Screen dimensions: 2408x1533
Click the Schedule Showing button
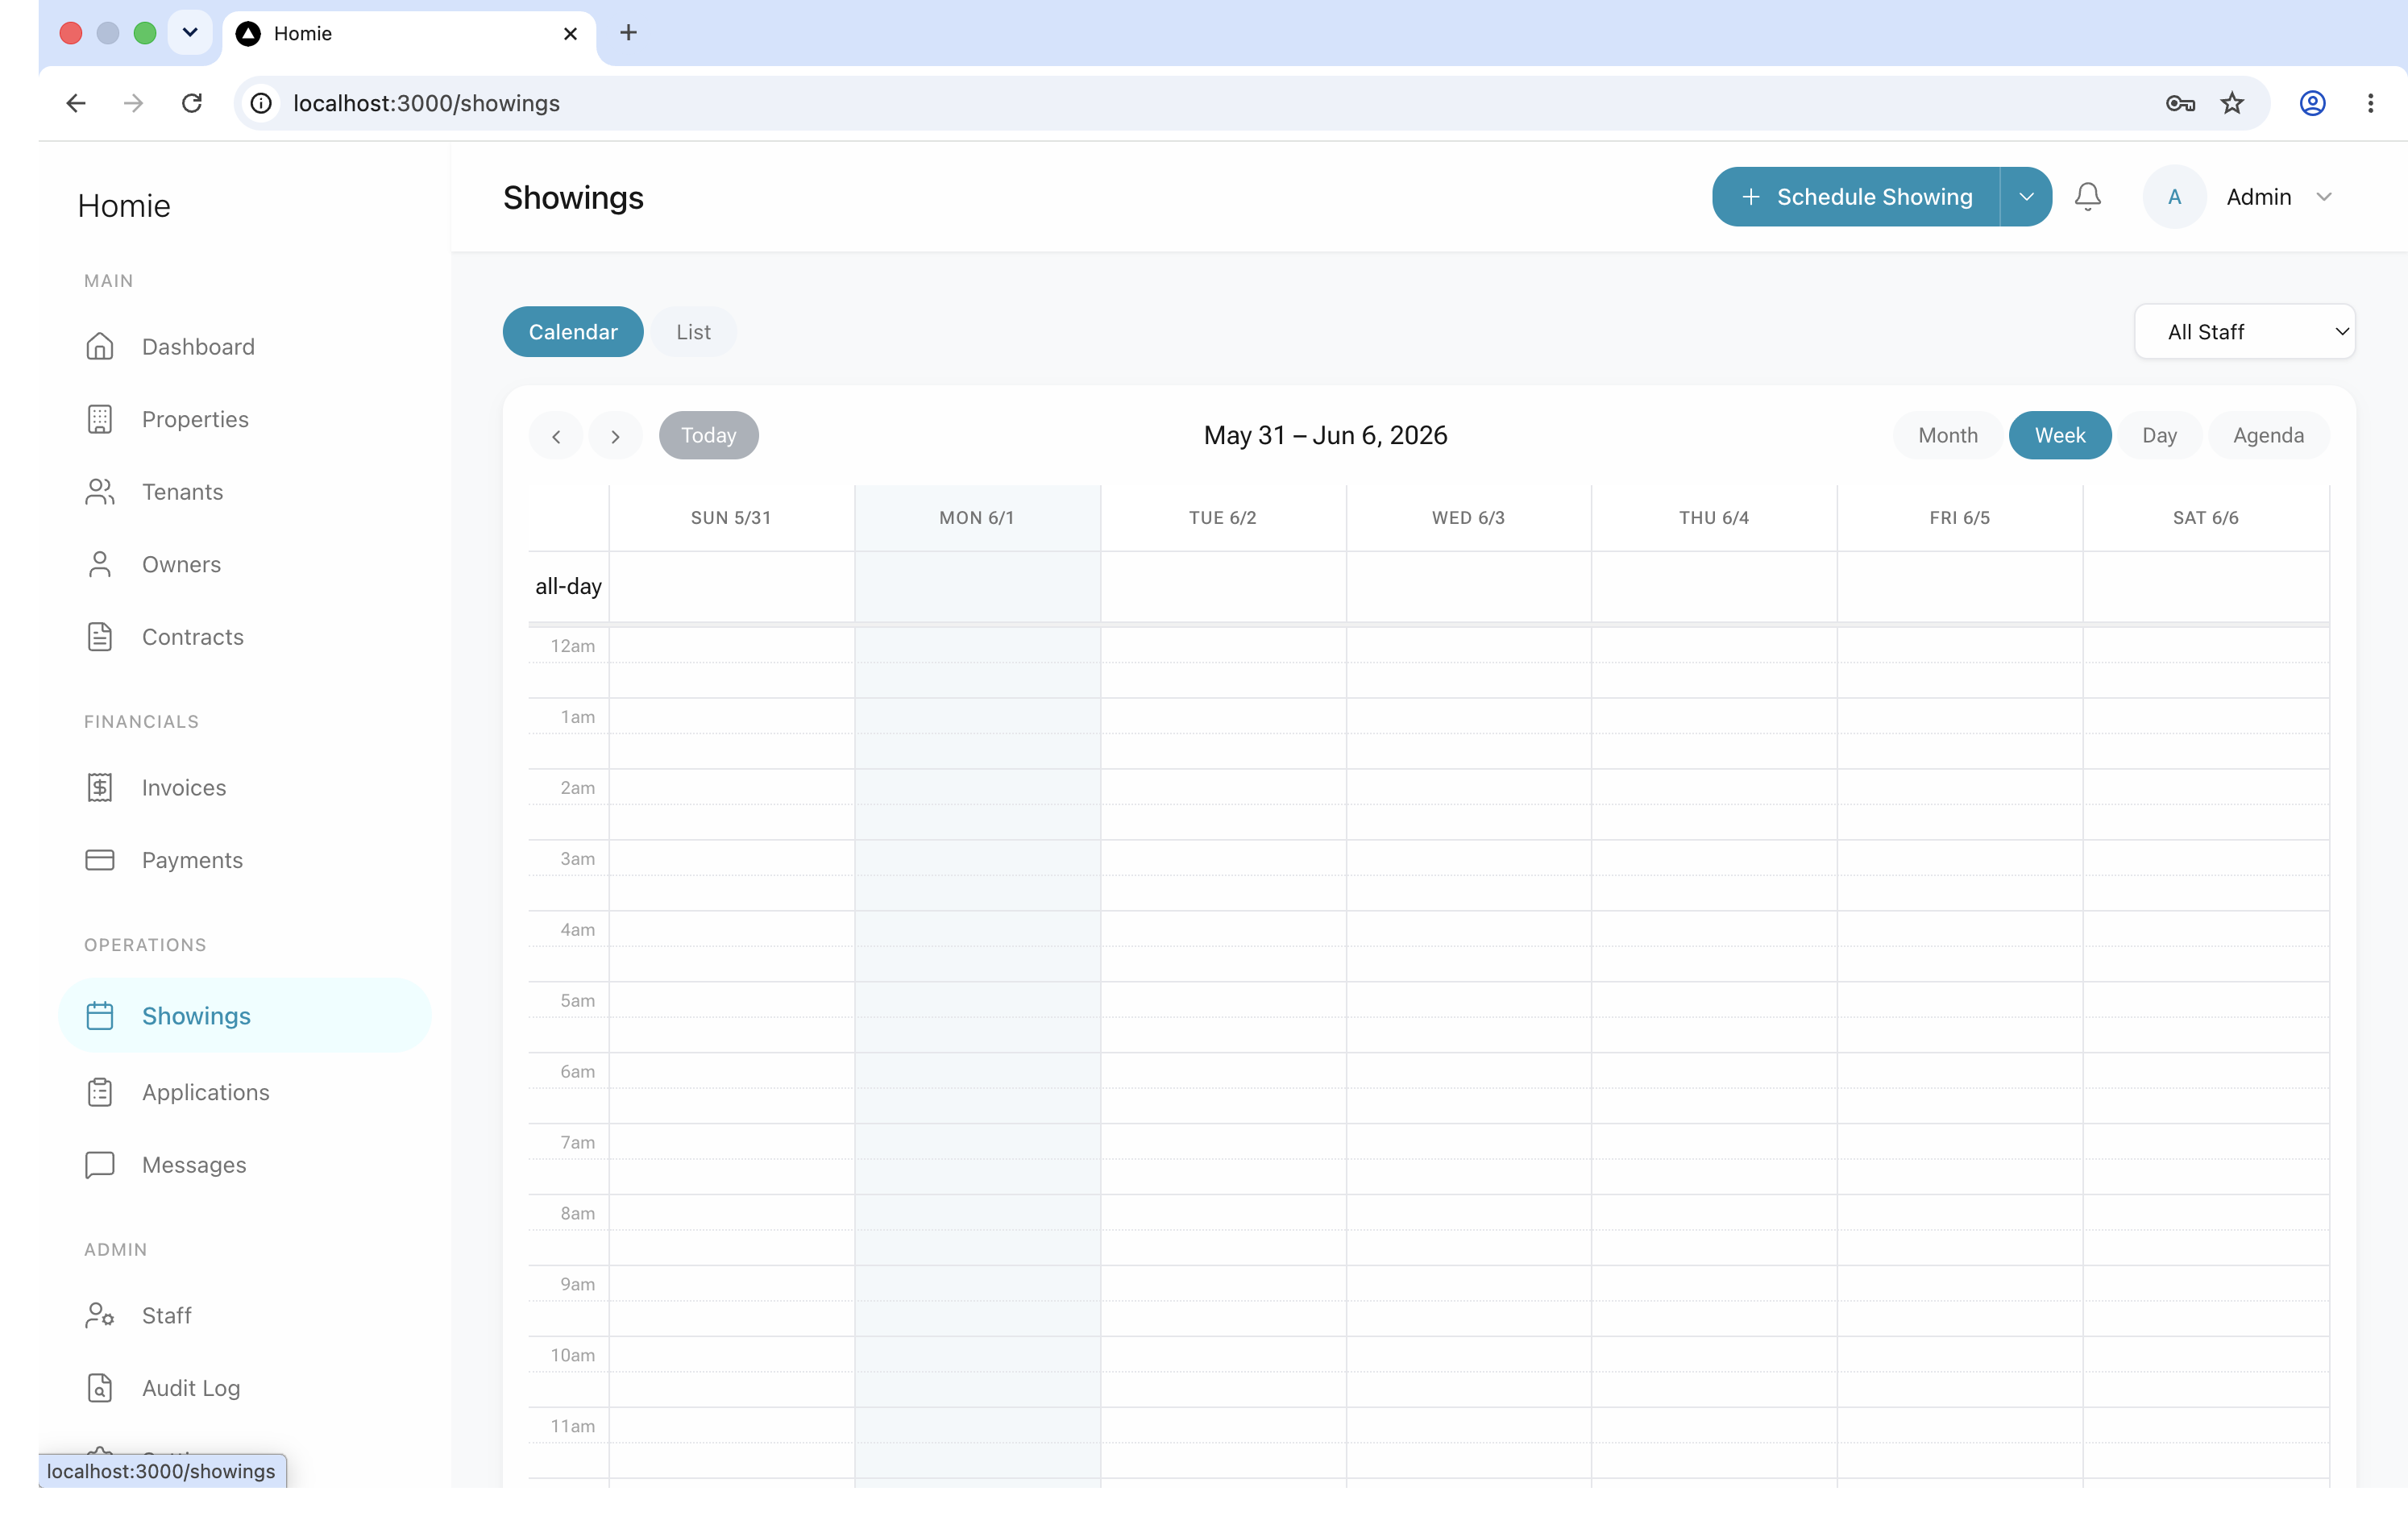1856,197
